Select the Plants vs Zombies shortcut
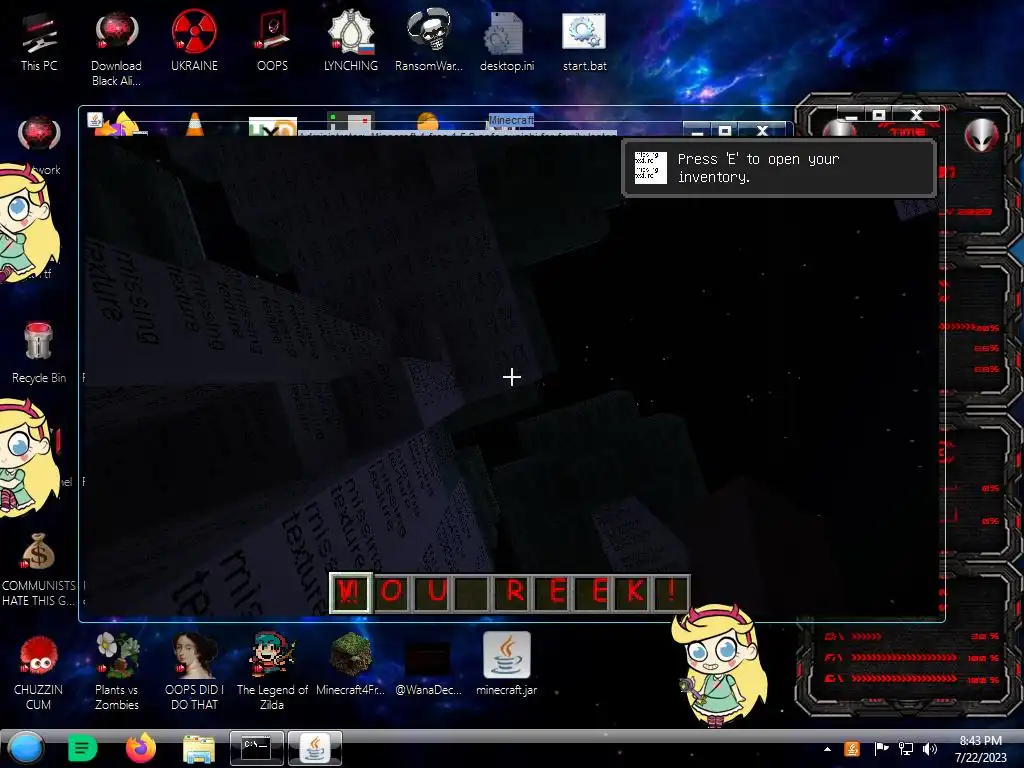The width and height of the screenshot is (1024, 768). (117, 673)
